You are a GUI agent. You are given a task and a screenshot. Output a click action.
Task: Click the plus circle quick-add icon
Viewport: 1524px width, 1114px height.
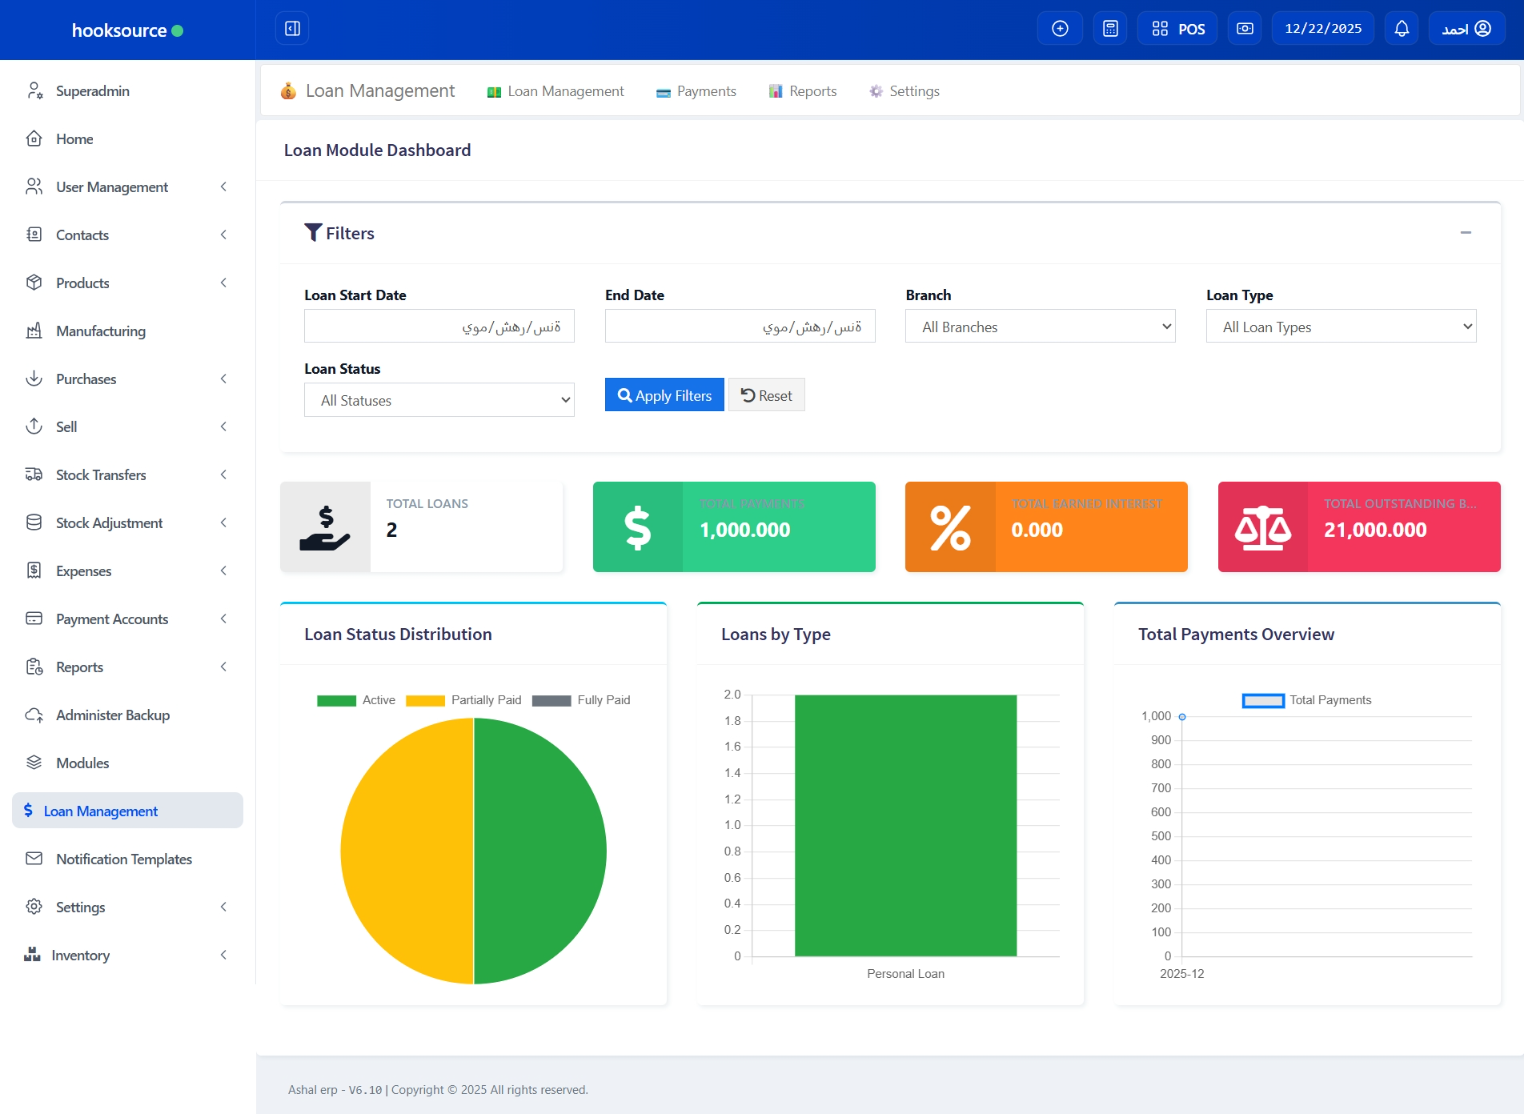(1060, 29)
